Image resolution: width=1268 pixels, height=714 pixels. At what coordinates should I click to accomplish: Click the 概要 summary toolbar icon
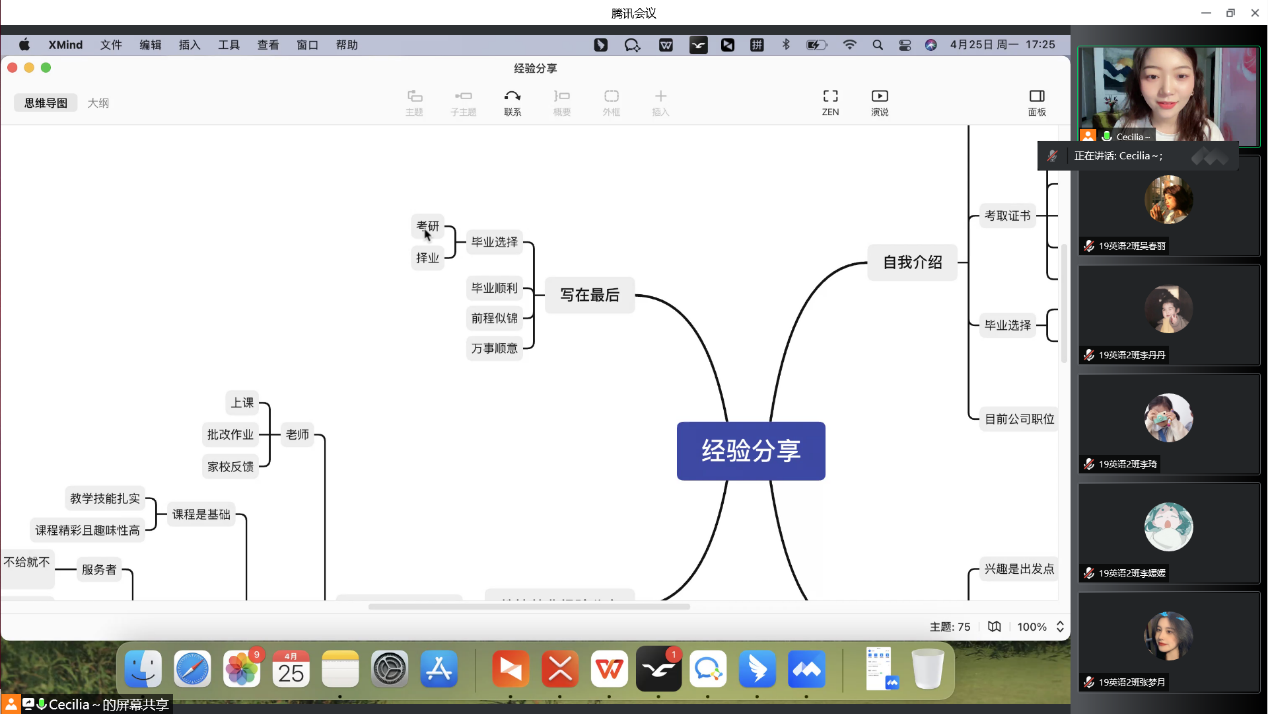click(x=562, y=97)
